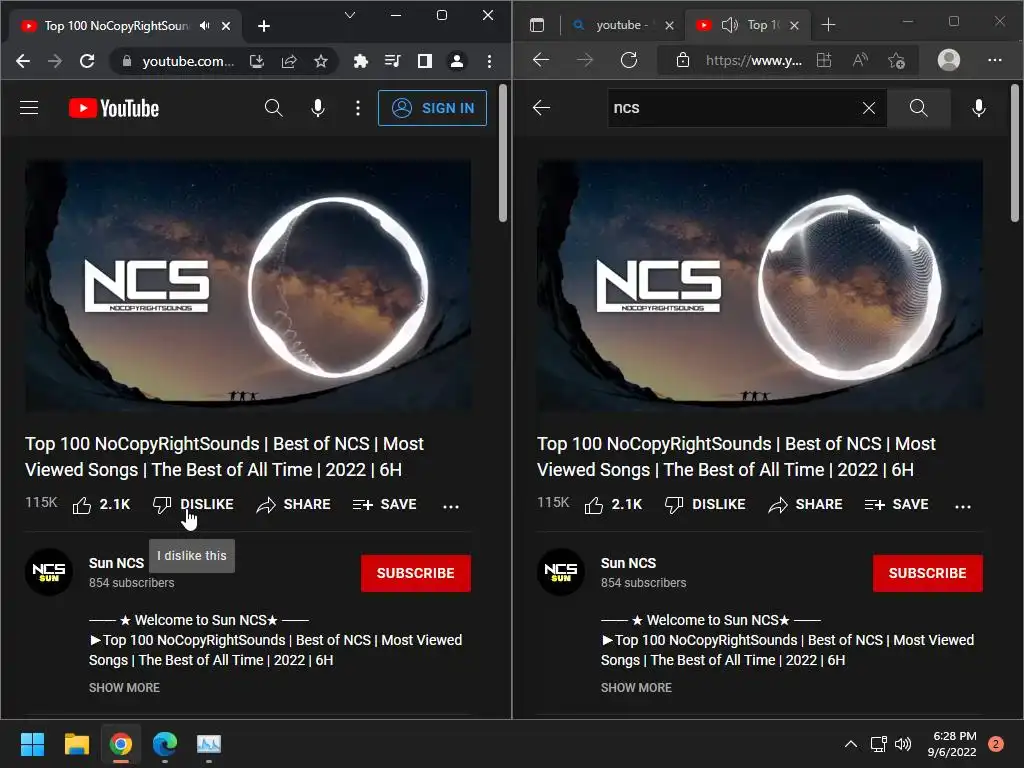This screenshot has width=1024, height=768.
Task: Open a new tab in Edge
Action: pyautogui.click(x=828, y=25)
